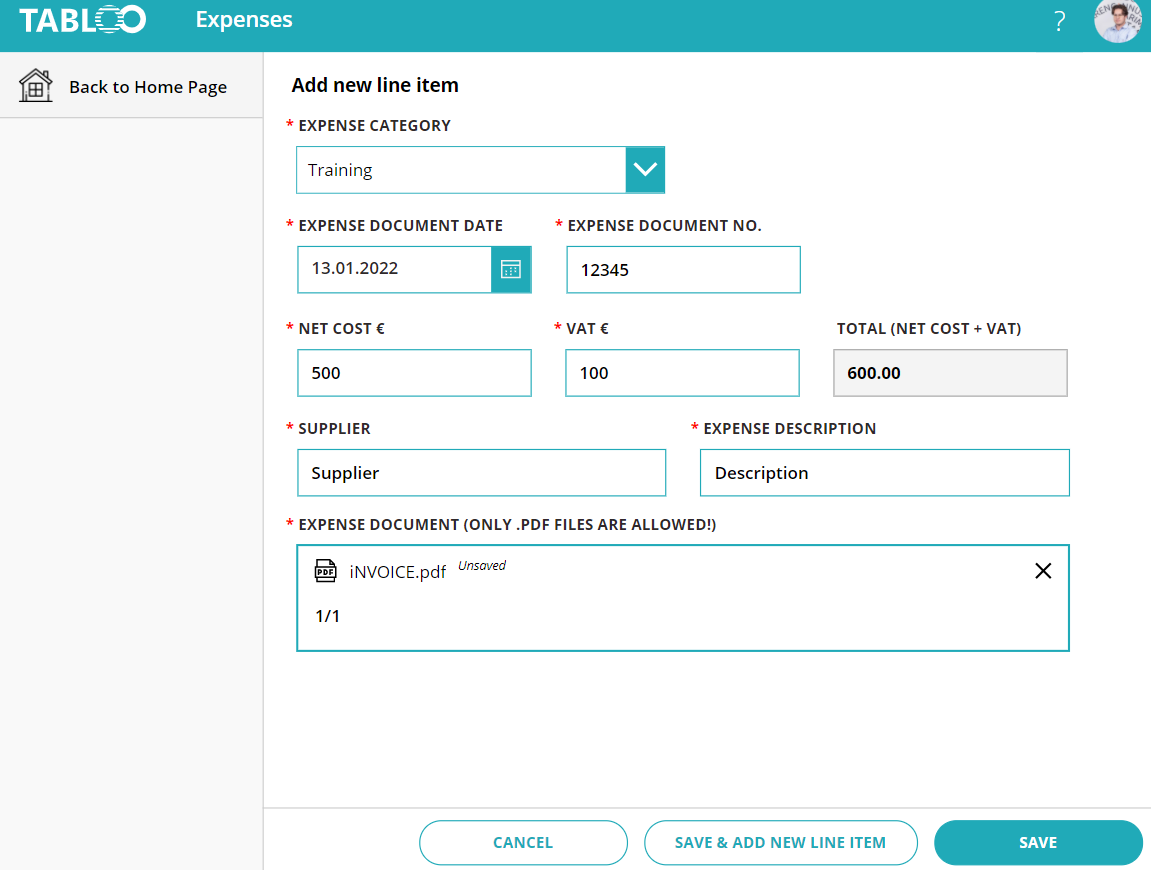Edit the Expense Description field
The width and height of the screenshot is (1151, 870).
click(885, 473)
